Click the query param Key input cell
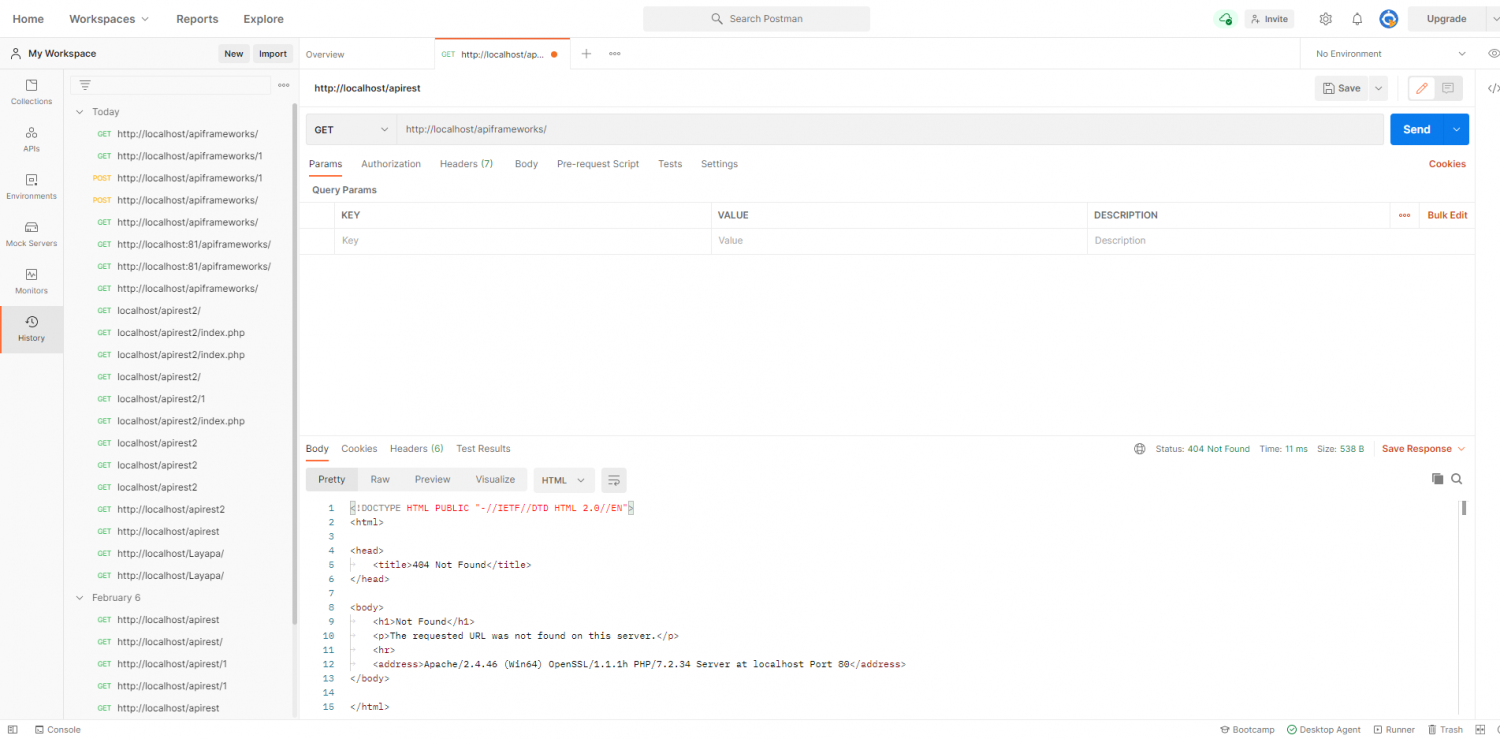 523,241
